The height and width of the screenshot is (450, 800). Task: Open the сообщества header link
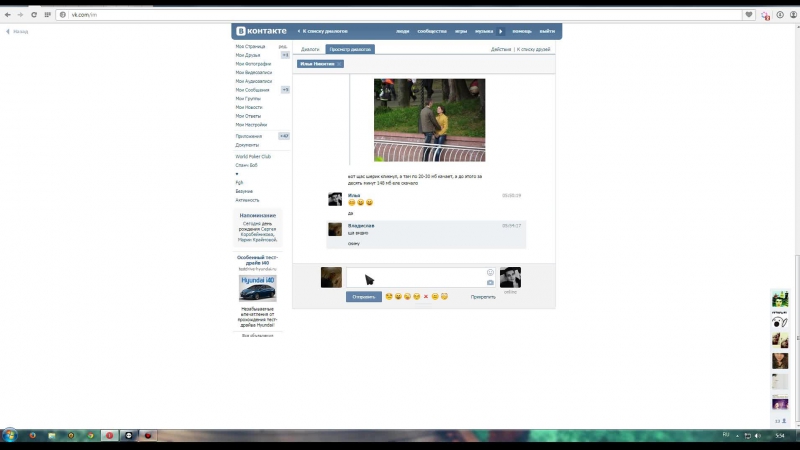(x=432, y=31)
